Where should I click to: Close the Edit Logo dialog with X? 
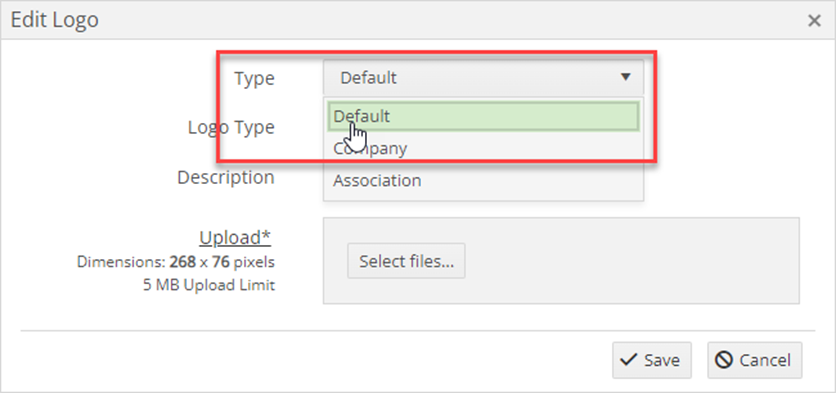[x=814, y=21]
